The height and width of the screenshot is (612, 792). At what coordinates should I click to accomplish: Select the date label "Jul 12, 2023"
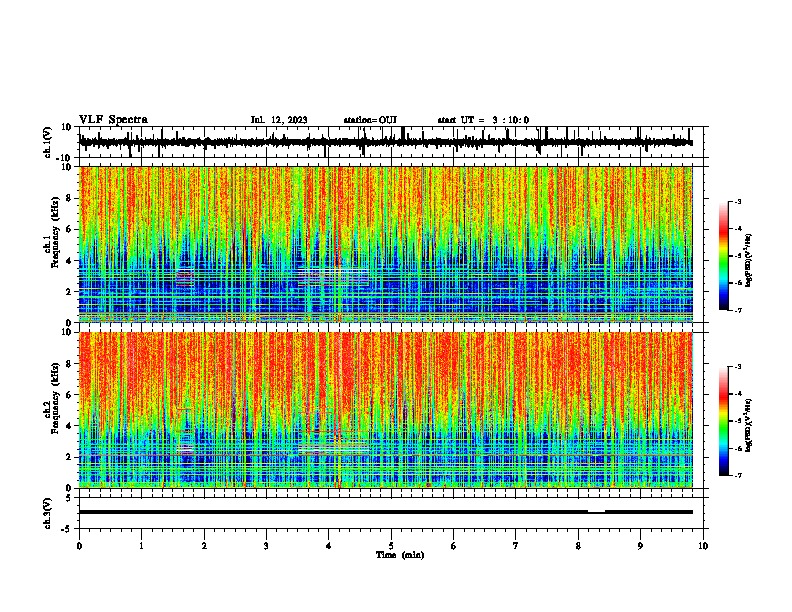coord(279,120)
